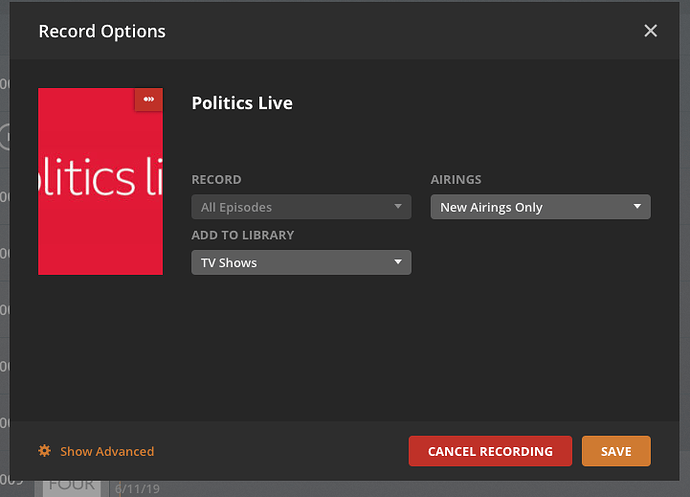Click the Show Advanced link
Image resolution: width=690 pixels, height=497 pixels.
[107, 451]
